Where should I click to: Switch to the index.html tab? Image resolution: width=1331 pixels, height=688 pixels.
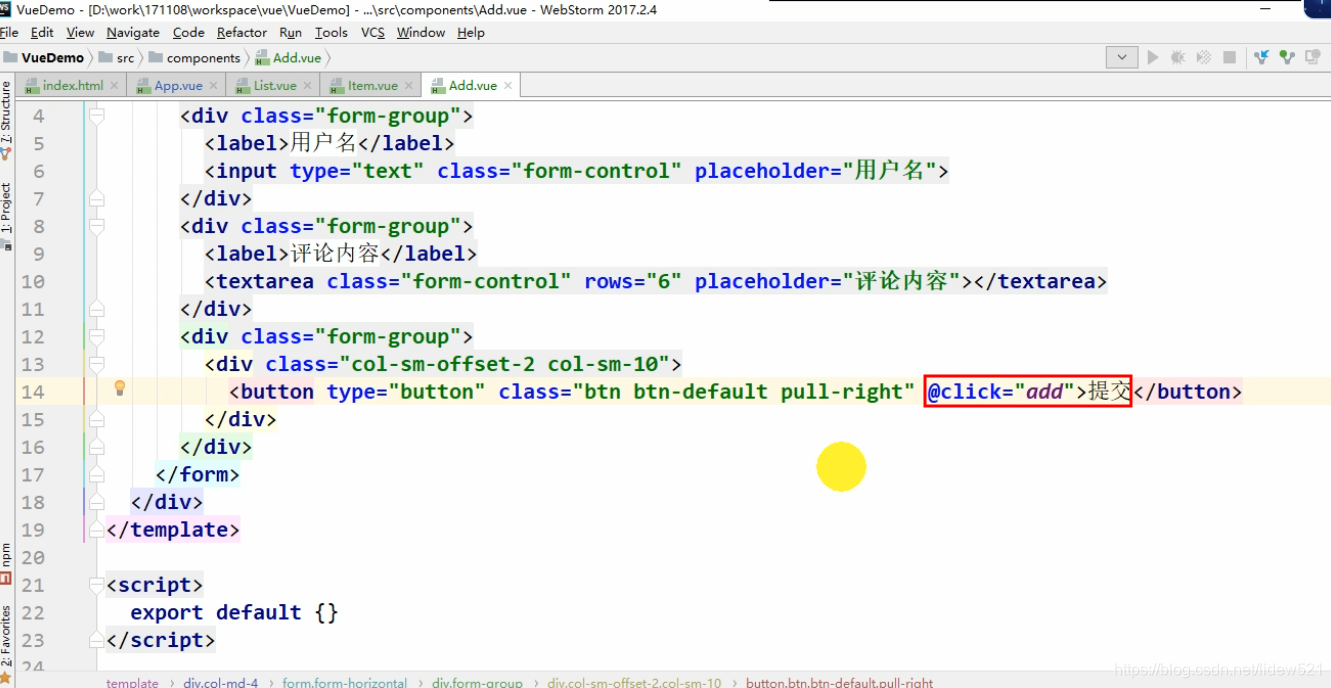72,86
